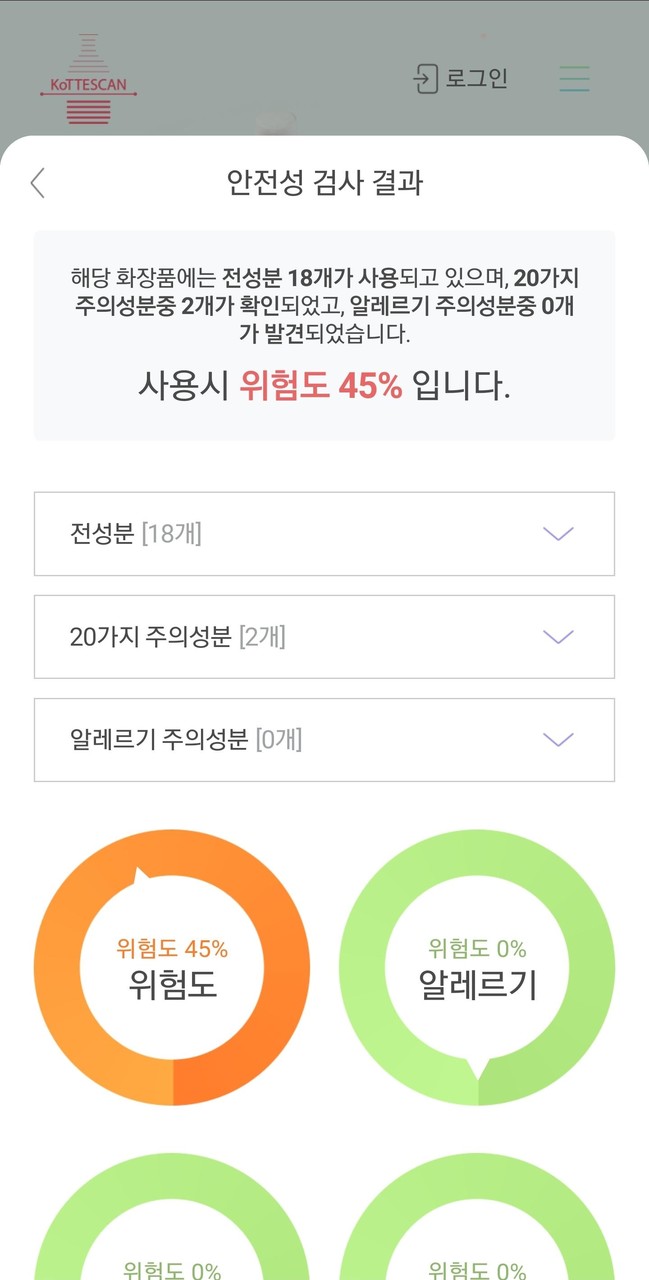Click the chevron on the 20가지 주의성분 row
This screenshot has width=649, height=1280.
tap(557, 637)
